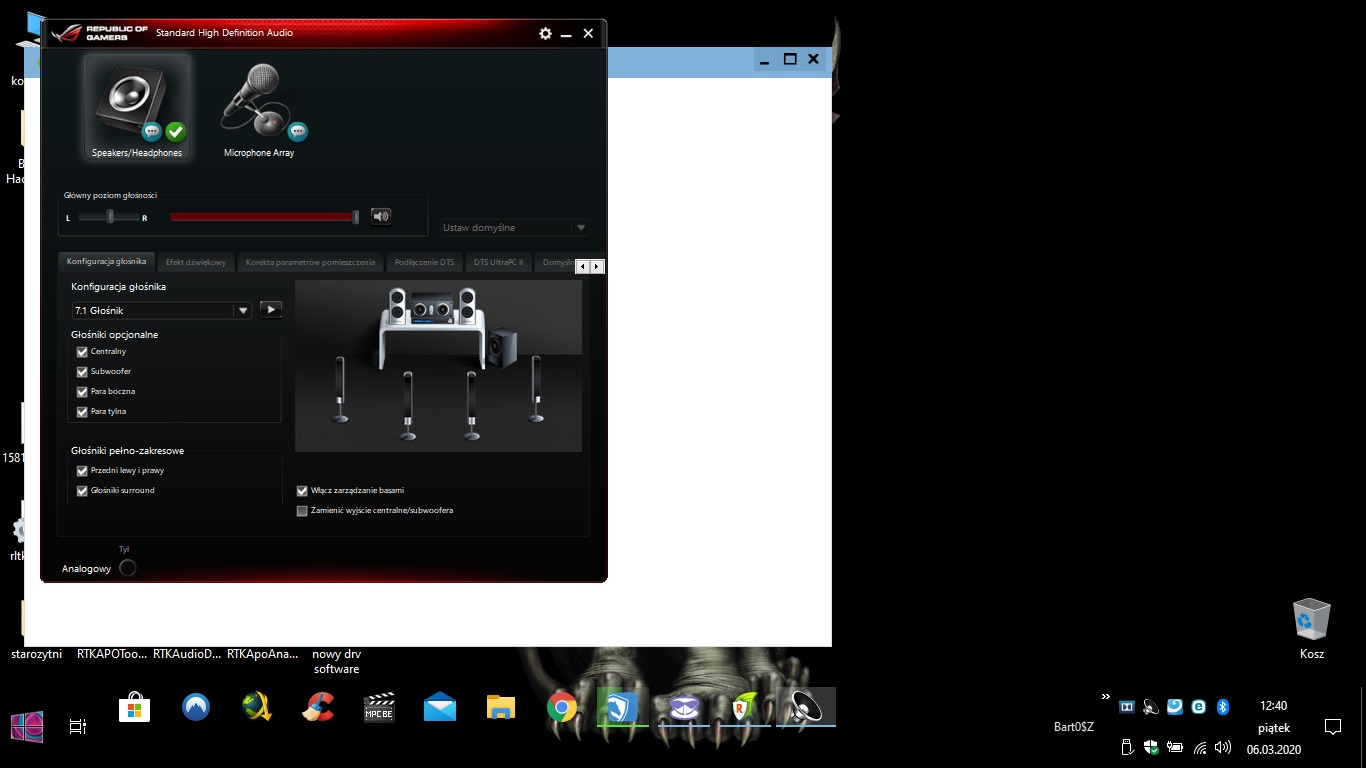Open CCleaner from the taskbar
Image resolution: width=1366 pixels, height=768 pixels.
[318, 708]
